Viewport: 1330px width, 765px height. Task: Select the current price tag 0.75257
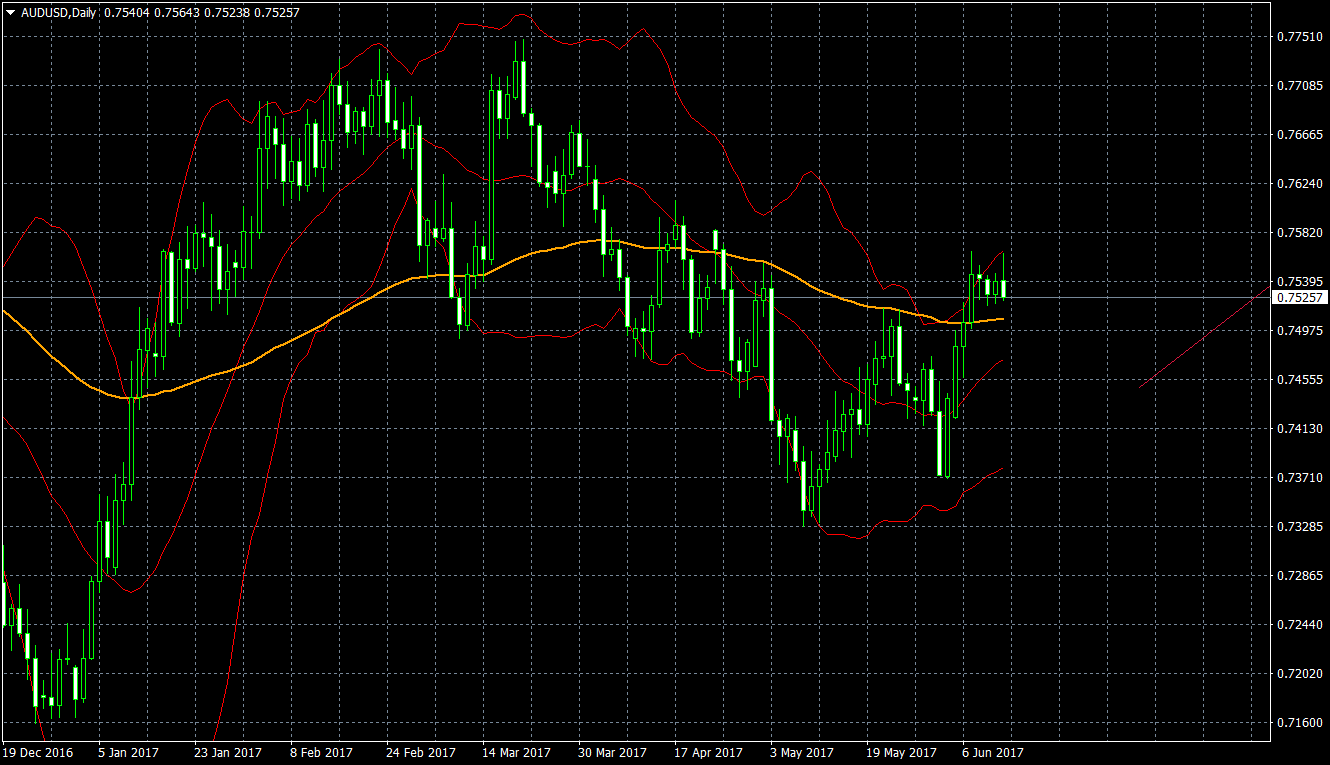point(1299,298)
